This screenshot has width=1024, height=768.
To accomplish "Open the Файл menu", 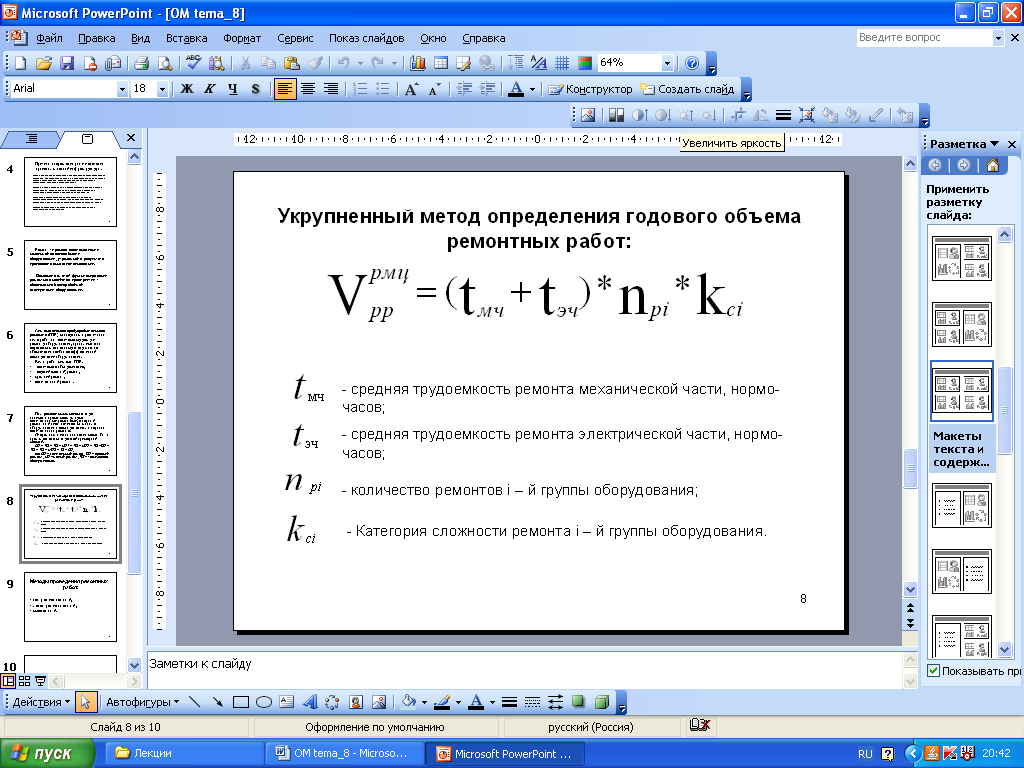I will coord(49,38).
